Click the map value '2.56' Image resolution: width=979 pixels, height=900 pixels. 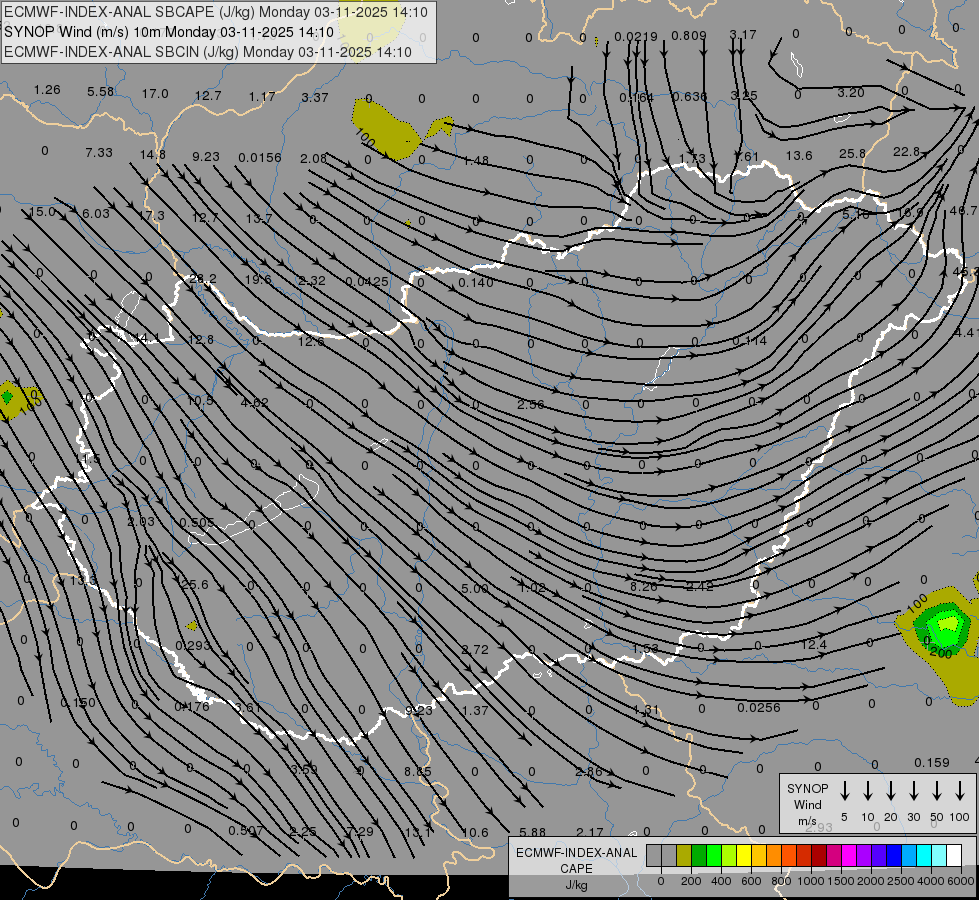pos(531,405)
